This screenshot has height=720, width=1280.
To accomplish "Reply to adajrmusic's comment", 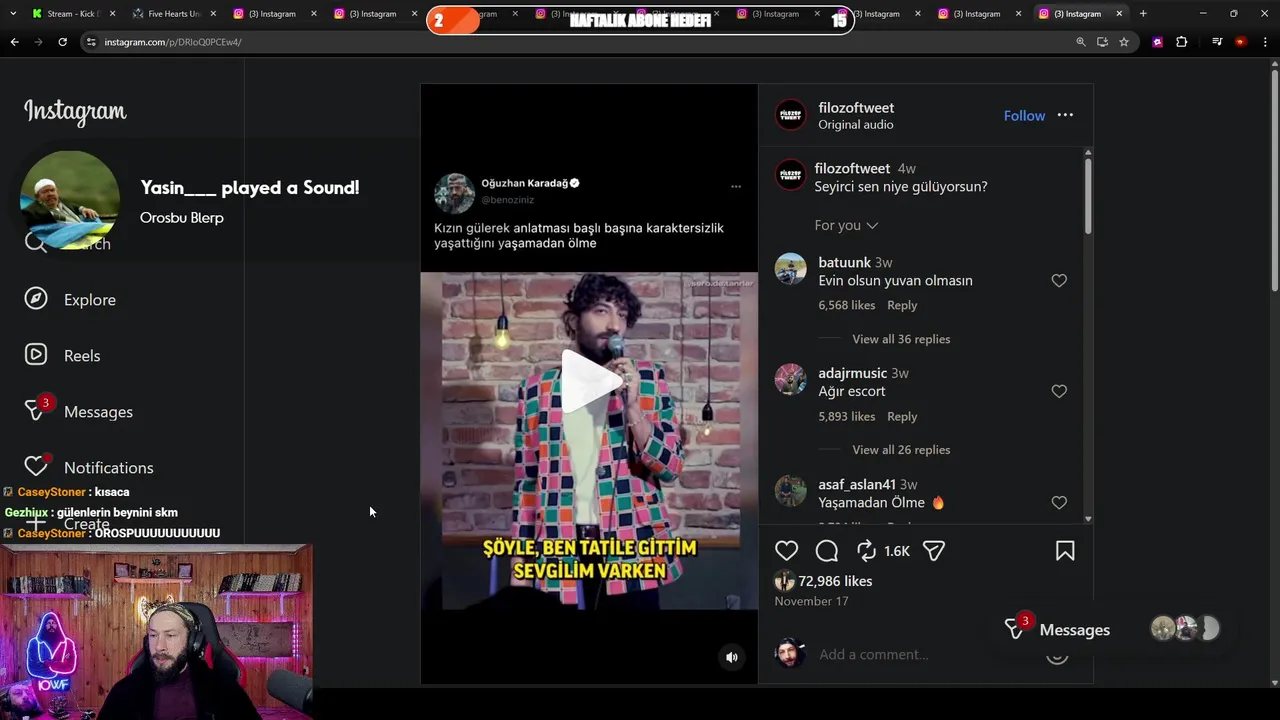I will tap(902, 417).
